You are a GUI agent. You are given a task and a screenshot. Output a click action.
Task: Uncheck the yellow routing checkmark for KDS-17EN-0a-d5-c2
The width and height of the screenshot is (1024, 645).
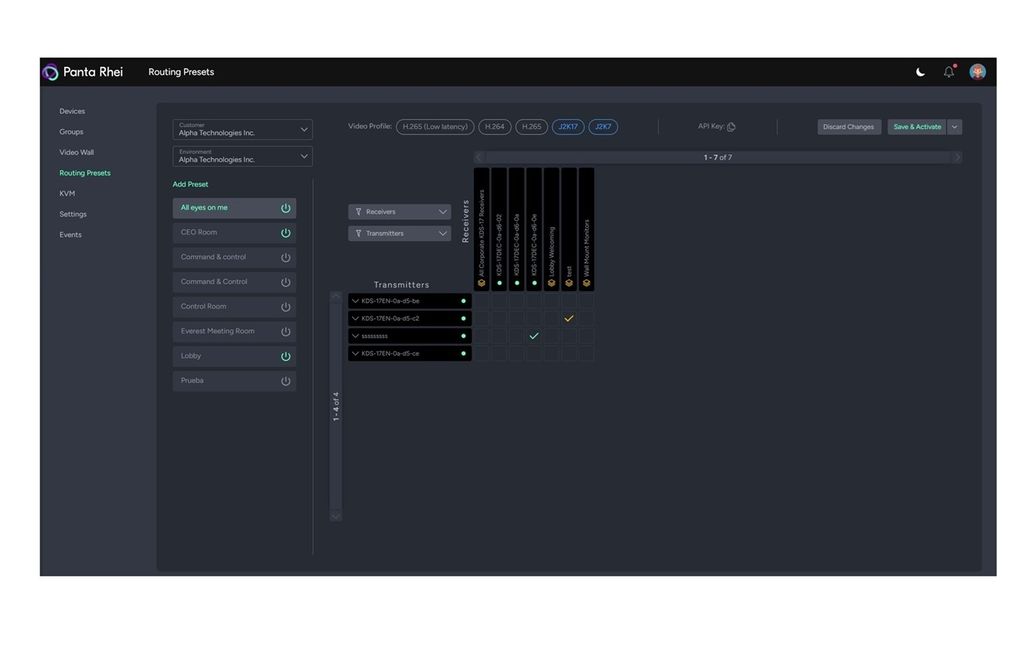click(x=568, y=319)
